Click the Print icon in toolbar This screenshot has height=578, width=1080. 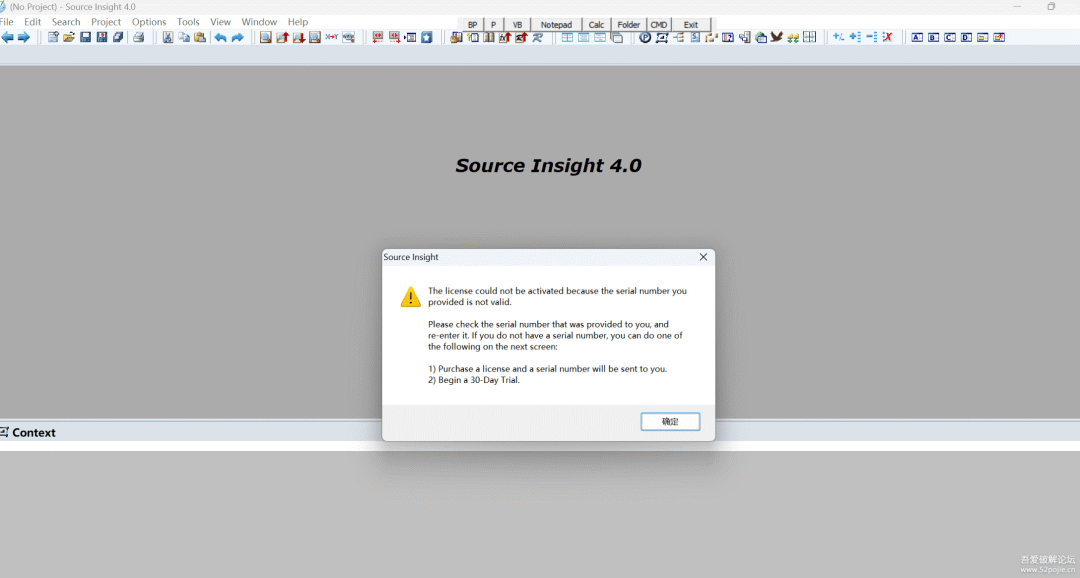point(139,38)
